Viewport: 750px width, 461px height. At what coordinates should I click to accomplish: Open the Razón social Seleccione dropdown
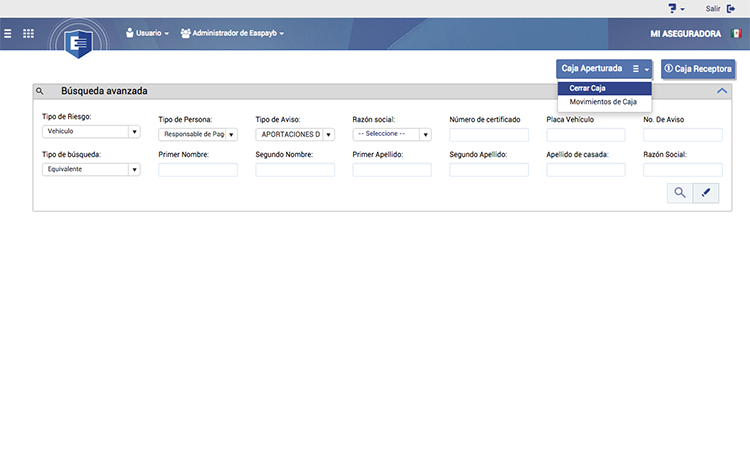[x=392, y=134]
